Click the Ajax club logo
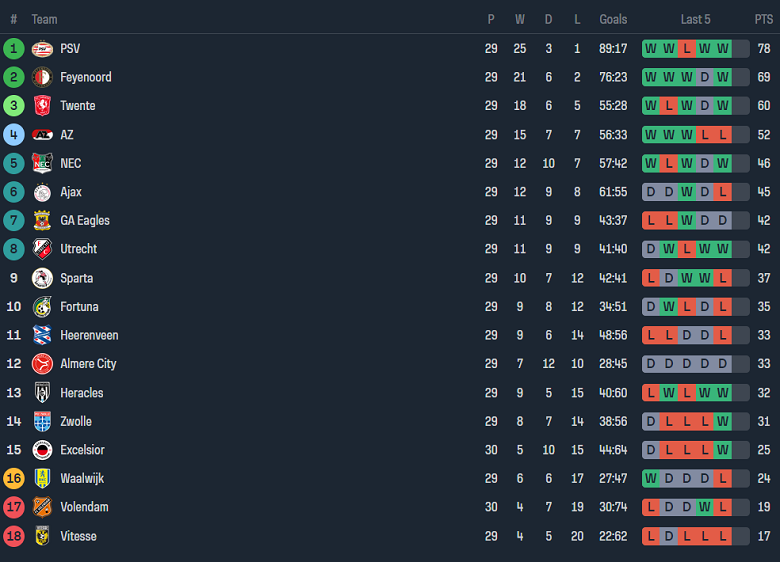Viewport: 780px width, 562px height. pyautogui.click(x=42, y=192)
